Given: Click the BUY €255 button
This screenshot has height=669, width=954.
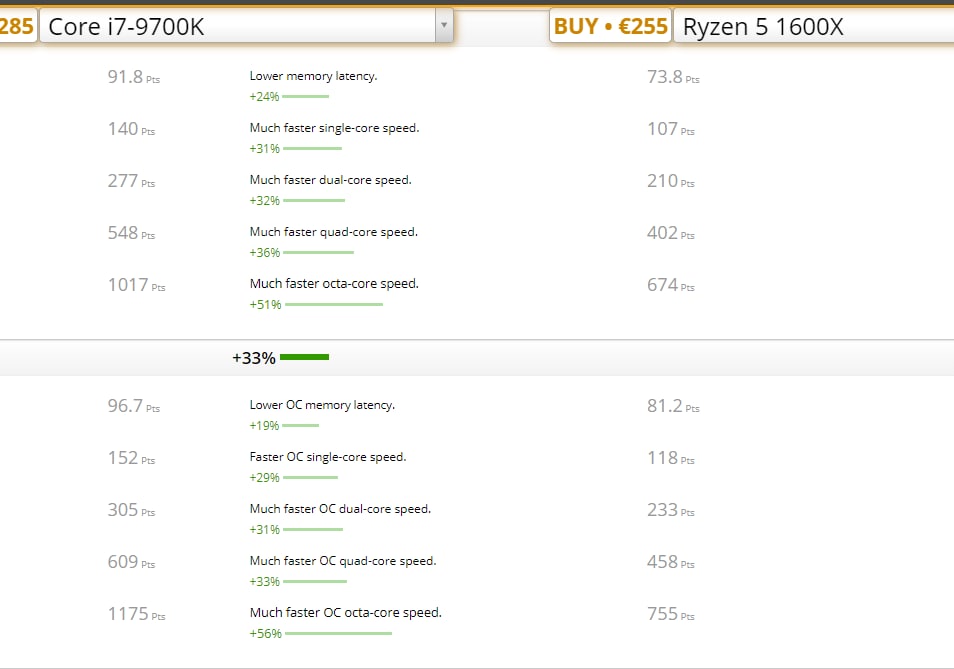Looking at the screenshot, I should pos(610,26).
